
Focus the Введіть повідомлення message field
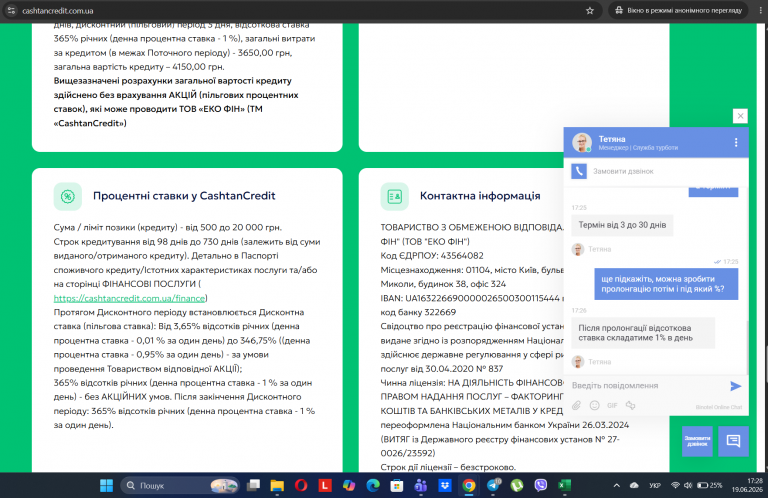[x=647, y=386]
